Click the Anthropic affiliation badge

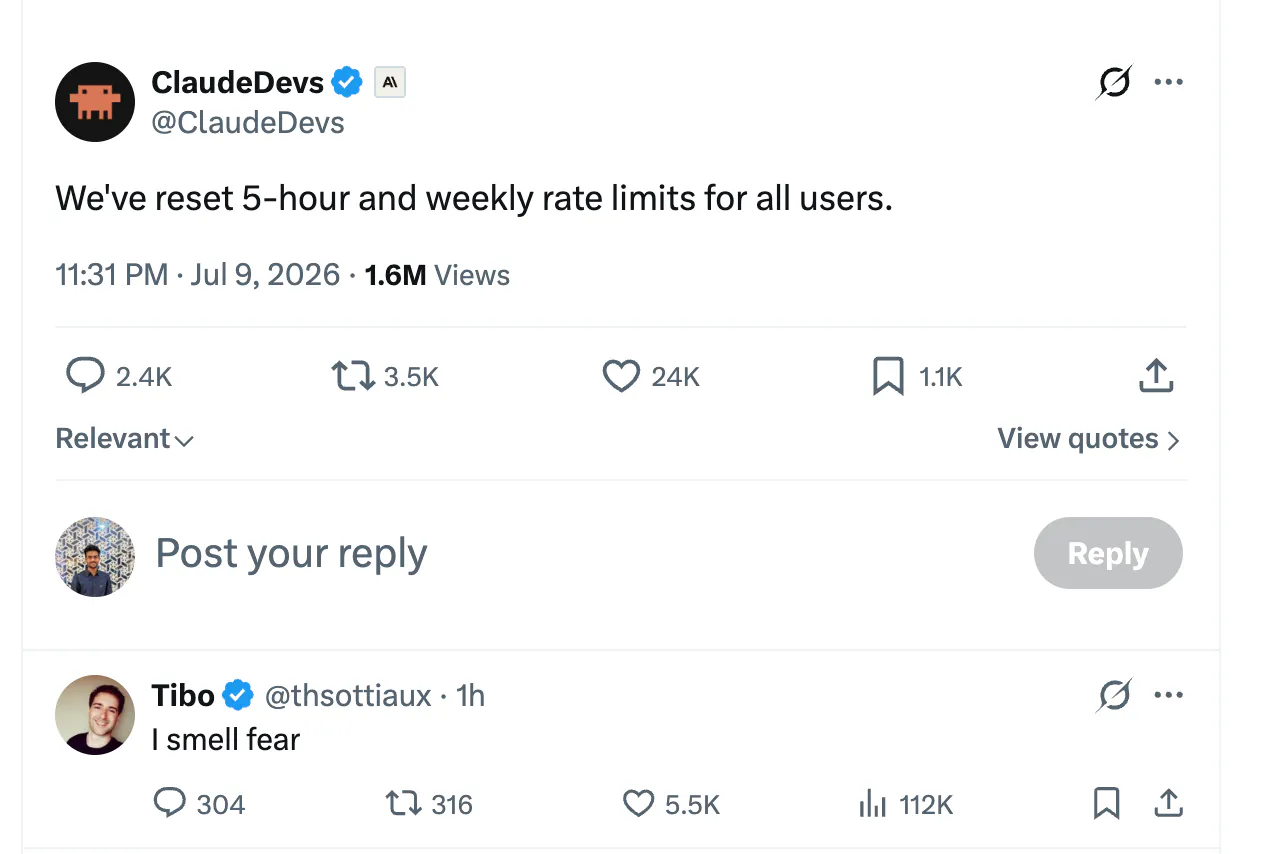tap(390, 83)
